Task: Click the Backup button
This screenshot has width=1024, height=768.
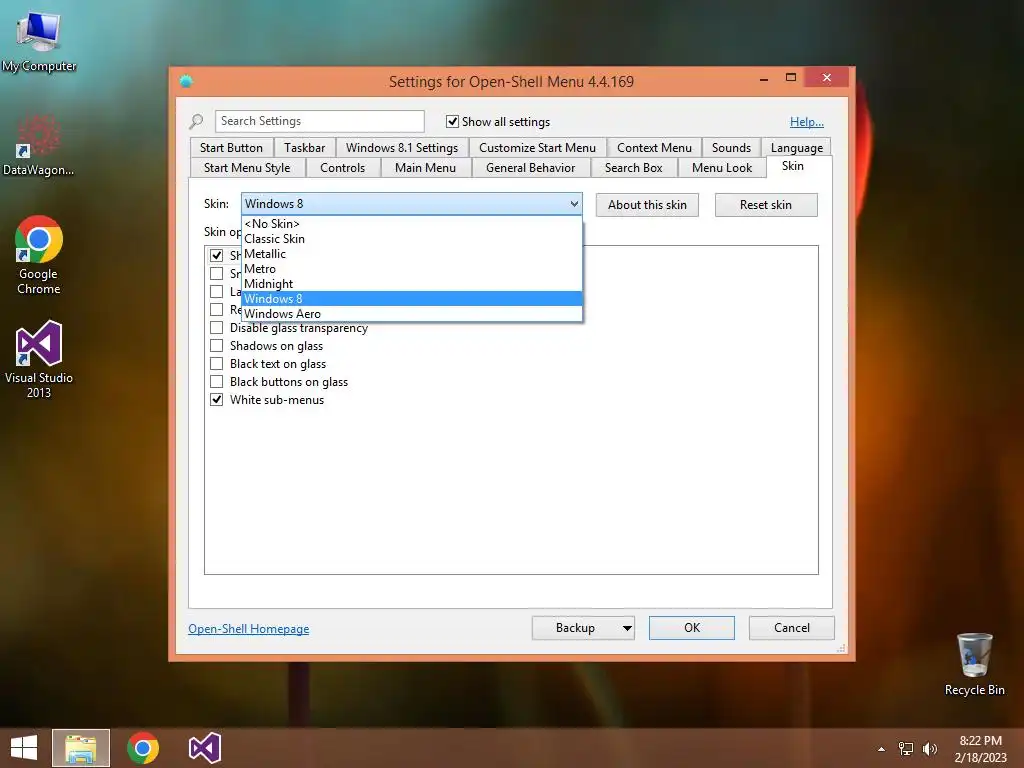Action: tap(575, 628)
